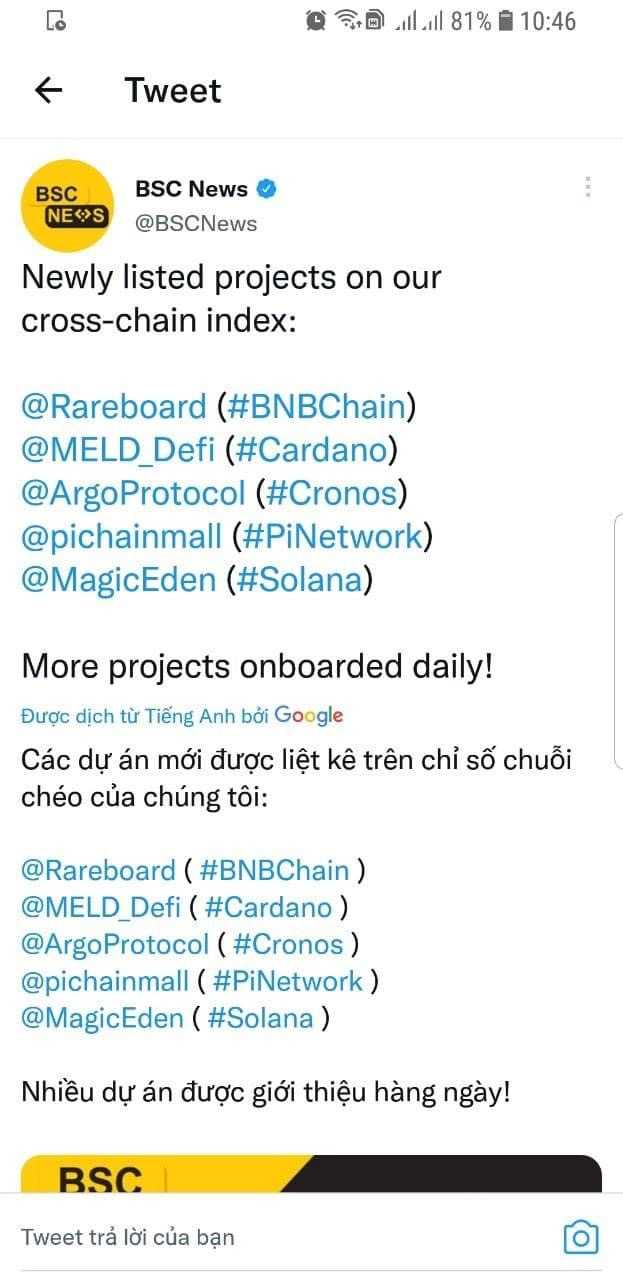The height and width of the screenshot is (1280, 623).
Task: Open #Solana hashtag in translated text
Action: click(x=259, y=1018)
